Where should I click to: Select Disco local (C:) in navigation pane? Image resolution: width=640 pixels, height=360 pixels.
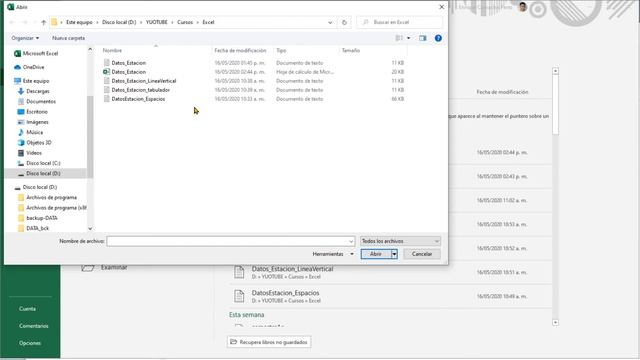click(x=43, y=163)
